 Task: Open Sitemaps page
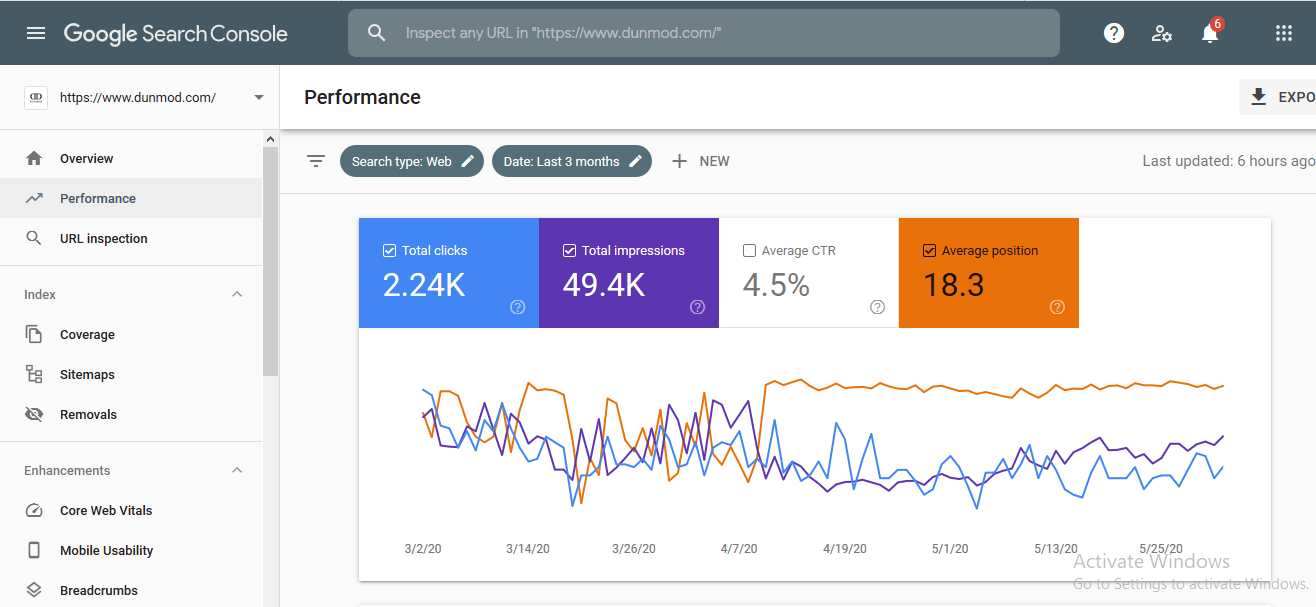click(131, 374)
